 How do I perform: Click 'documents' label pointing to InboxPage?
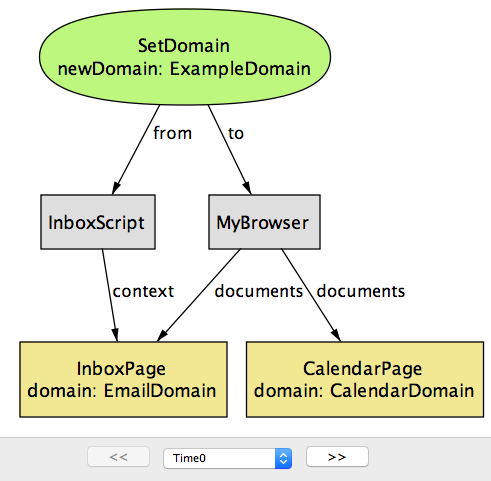(x=259, y=291)
